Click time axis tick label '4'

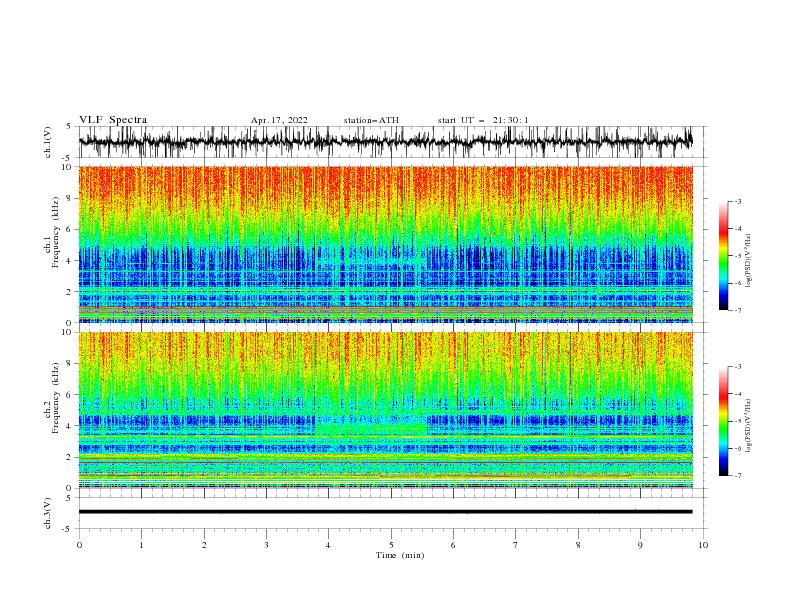(x=328, y=545)
